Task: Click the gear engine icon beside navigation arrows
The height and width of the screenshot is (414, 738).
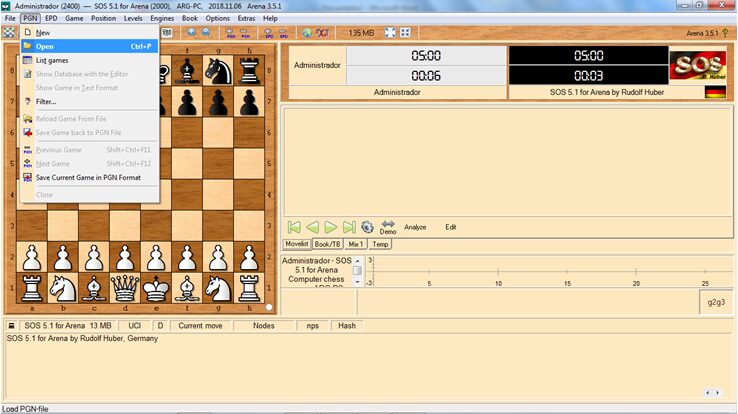Action: click(367, 227)
